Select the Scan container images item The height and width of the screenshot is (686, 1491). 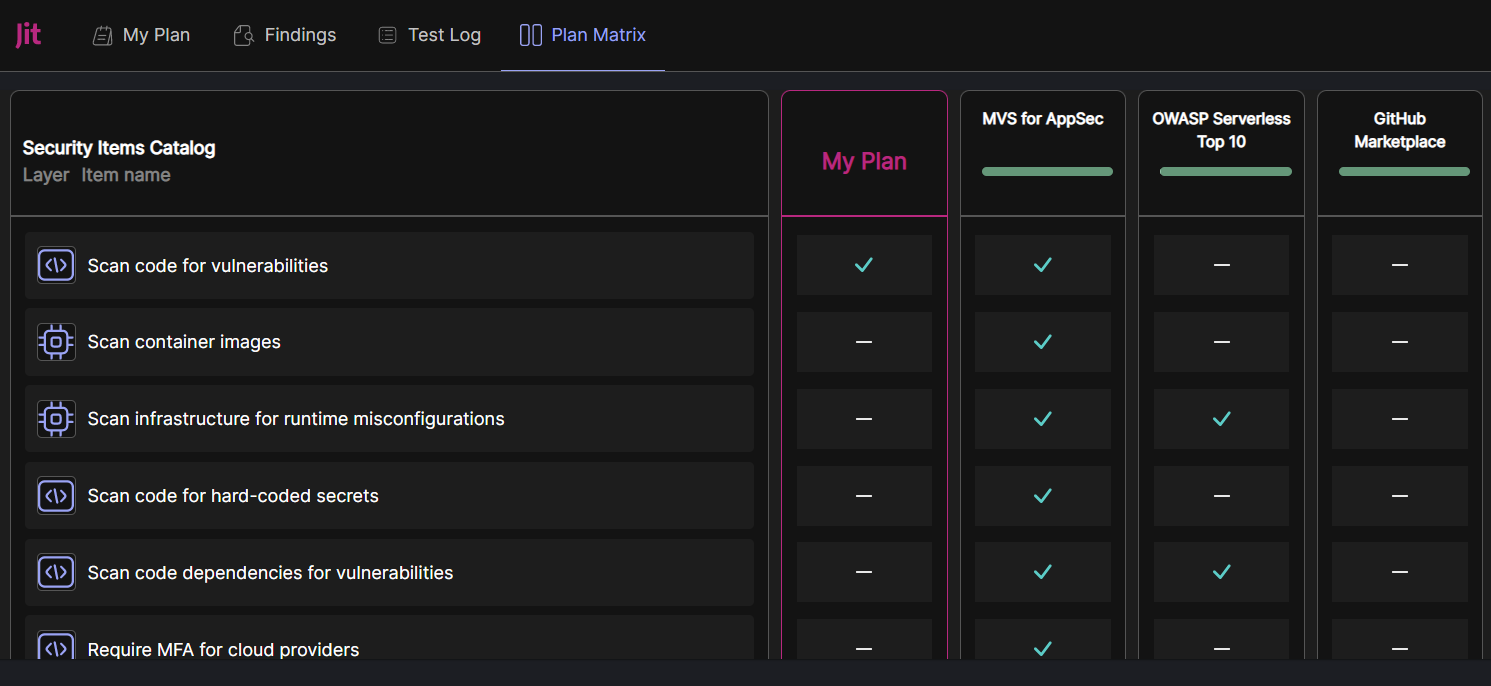(389, 342)
